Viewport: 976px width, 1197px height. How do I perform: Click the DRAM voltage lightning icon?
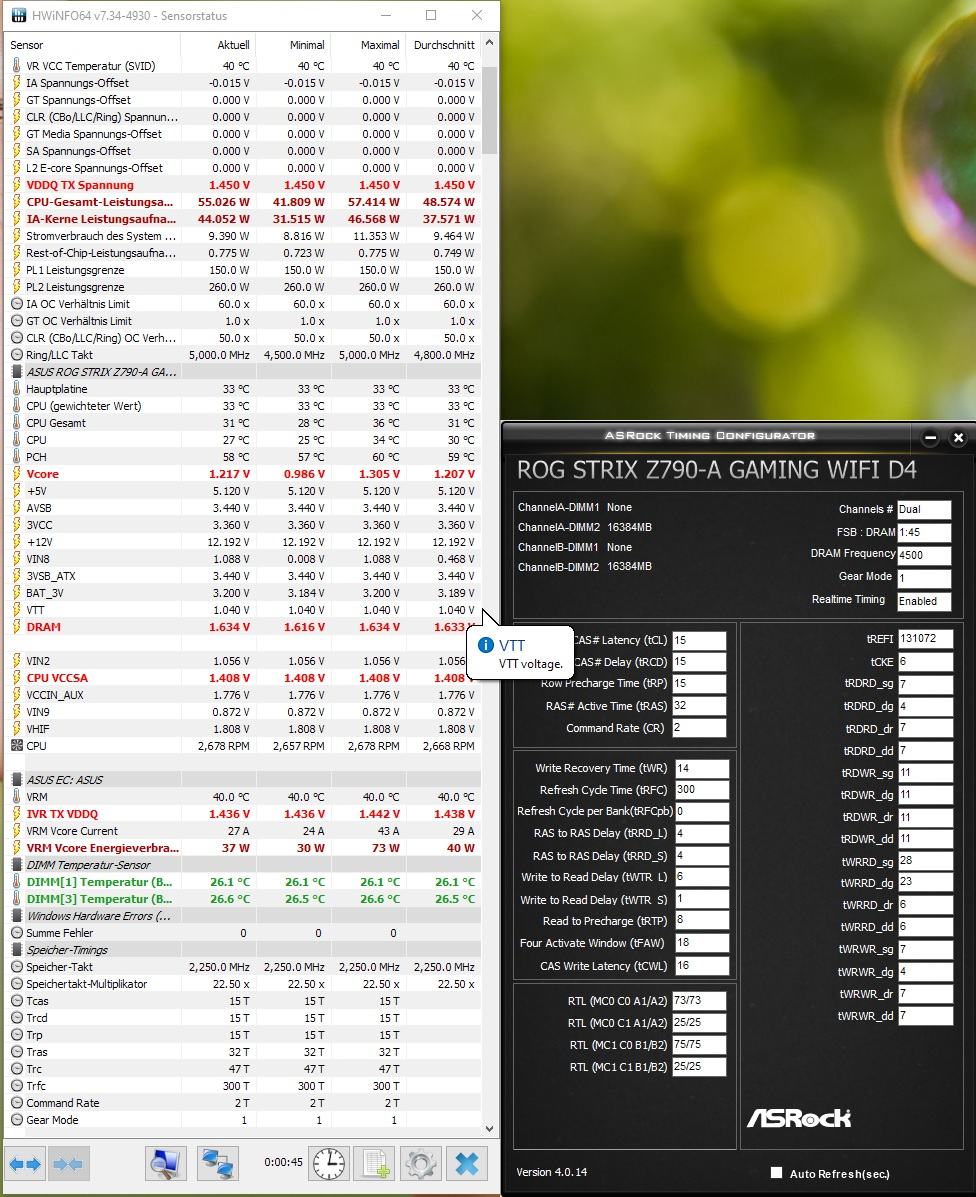17,627
